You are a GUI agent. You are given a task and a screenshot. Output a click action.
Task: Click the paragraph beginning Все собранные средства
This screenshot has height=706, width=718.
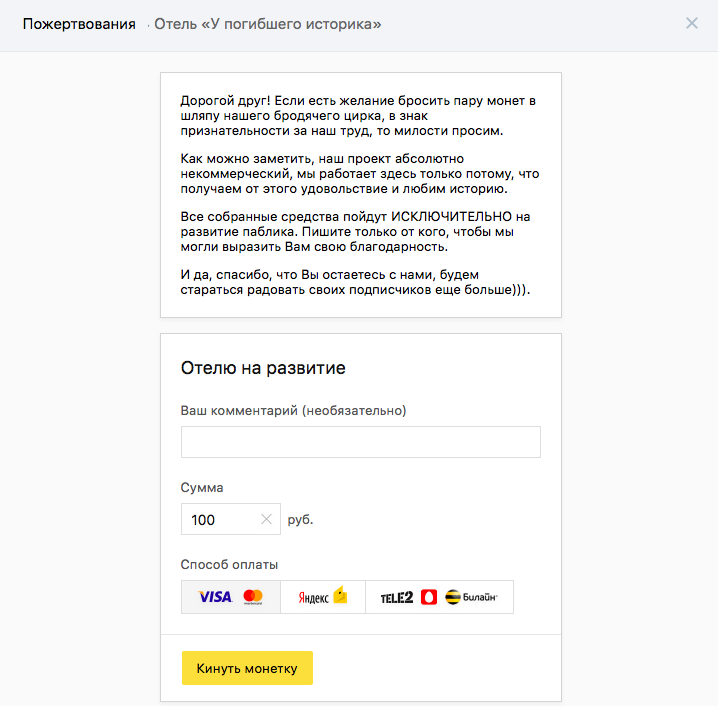pos(355,231)
